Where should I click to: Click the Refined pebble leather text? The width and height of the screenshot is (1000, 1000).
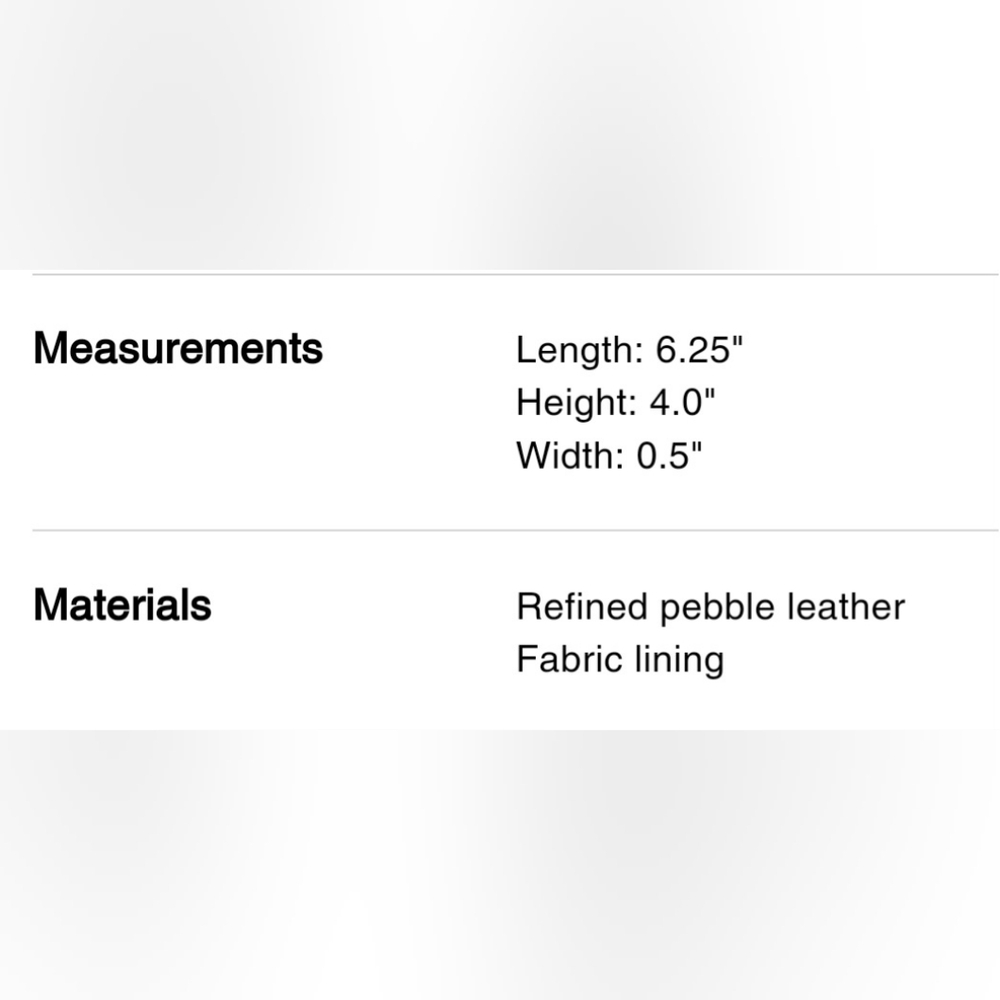coord(710,607)
